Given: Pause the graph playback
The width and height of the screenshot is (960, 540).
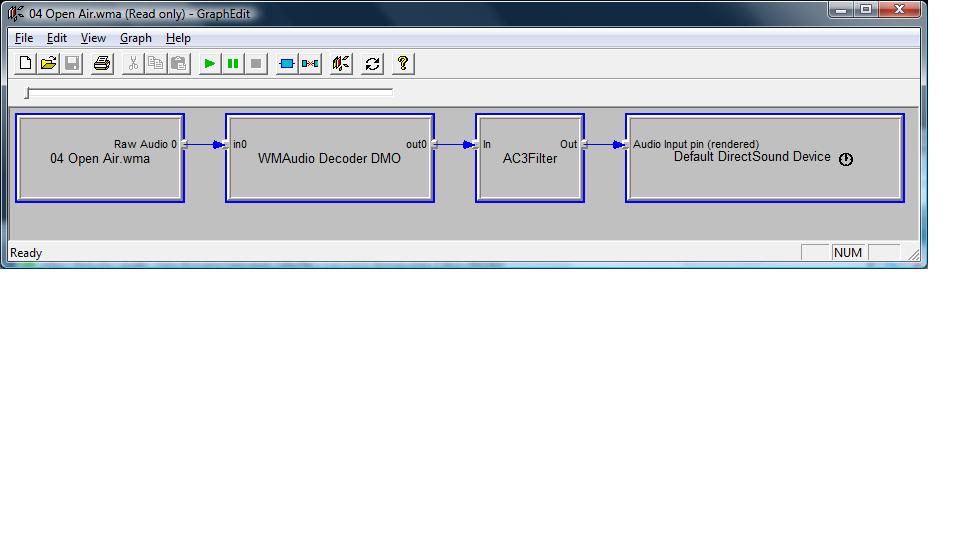Looking at the screenshot, I should (232, 63).
